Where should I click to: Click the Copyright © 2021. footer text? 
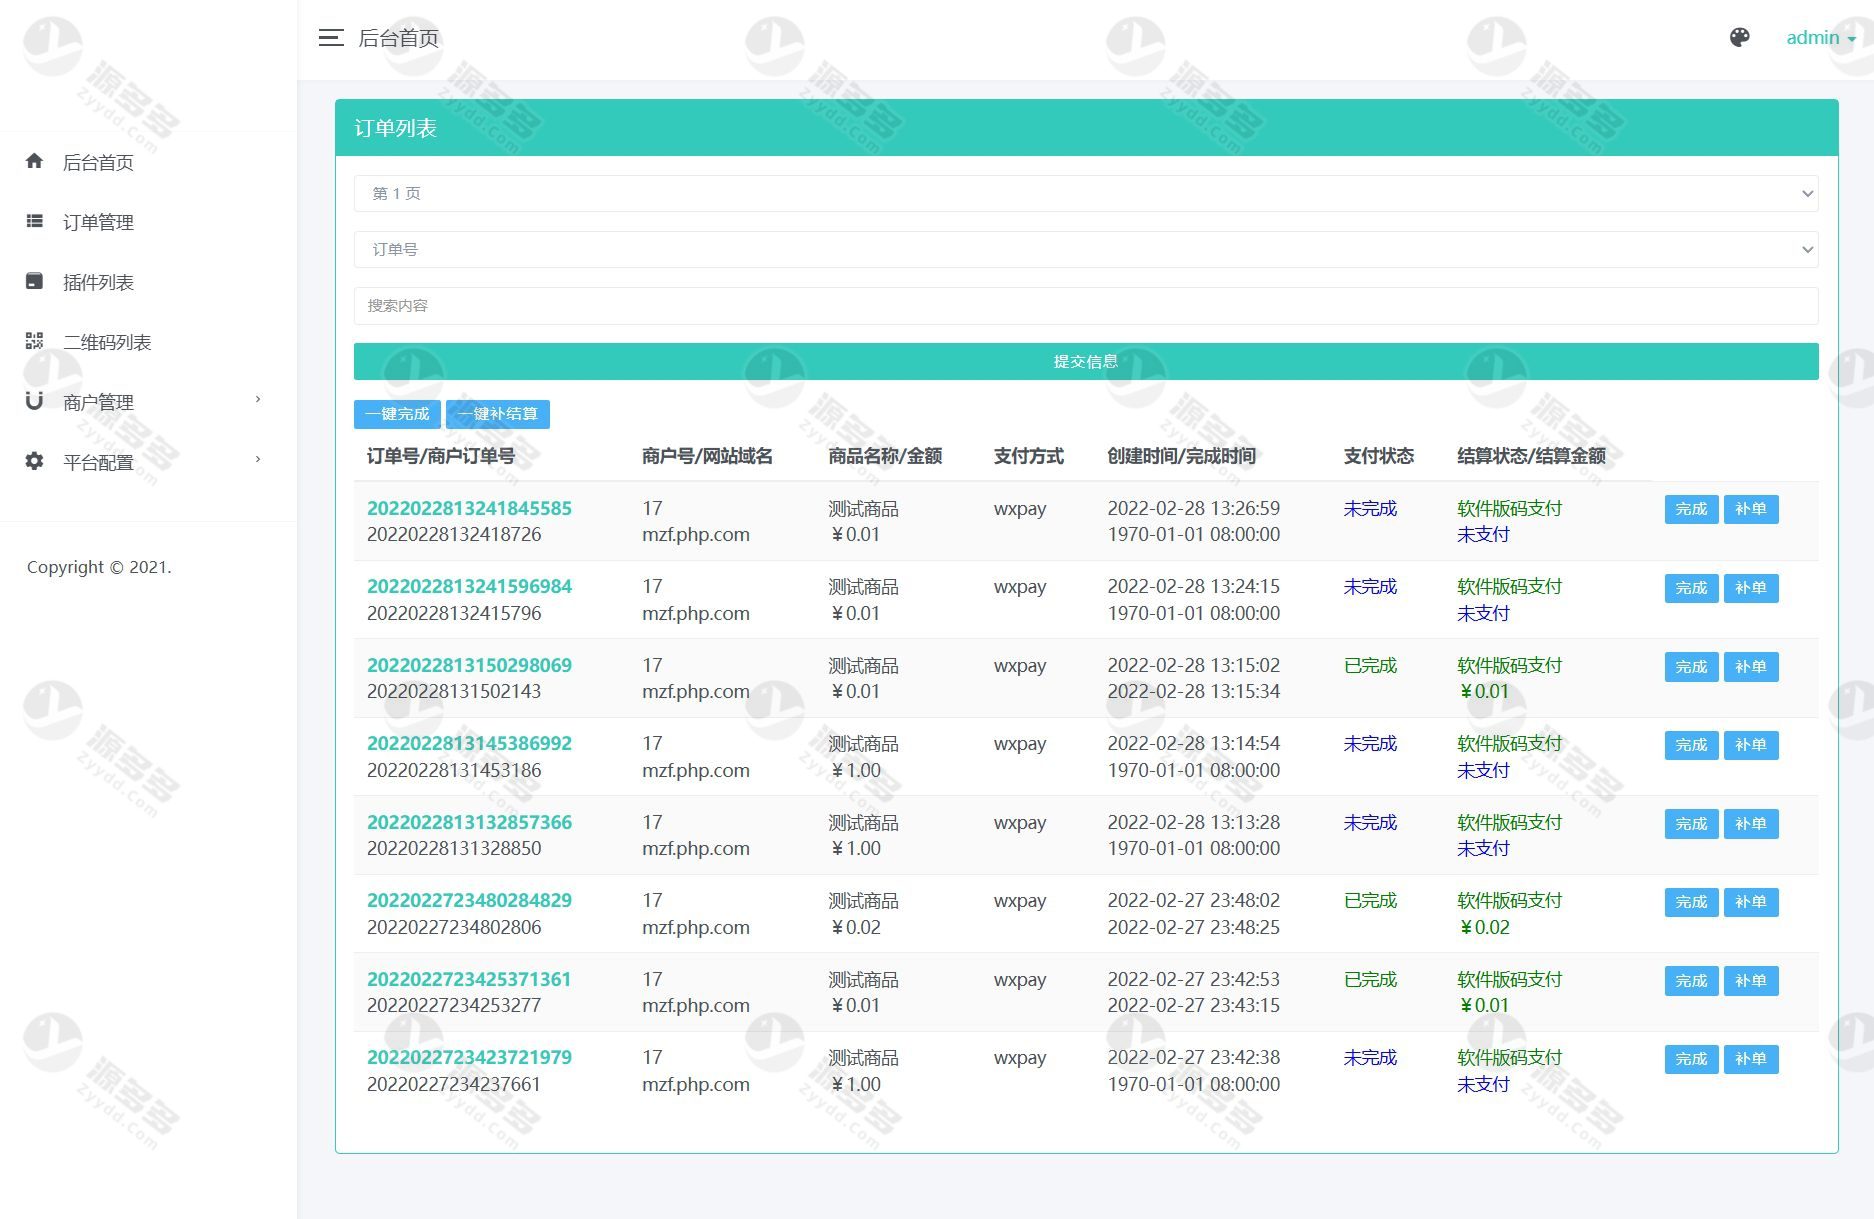click(99, 567)
